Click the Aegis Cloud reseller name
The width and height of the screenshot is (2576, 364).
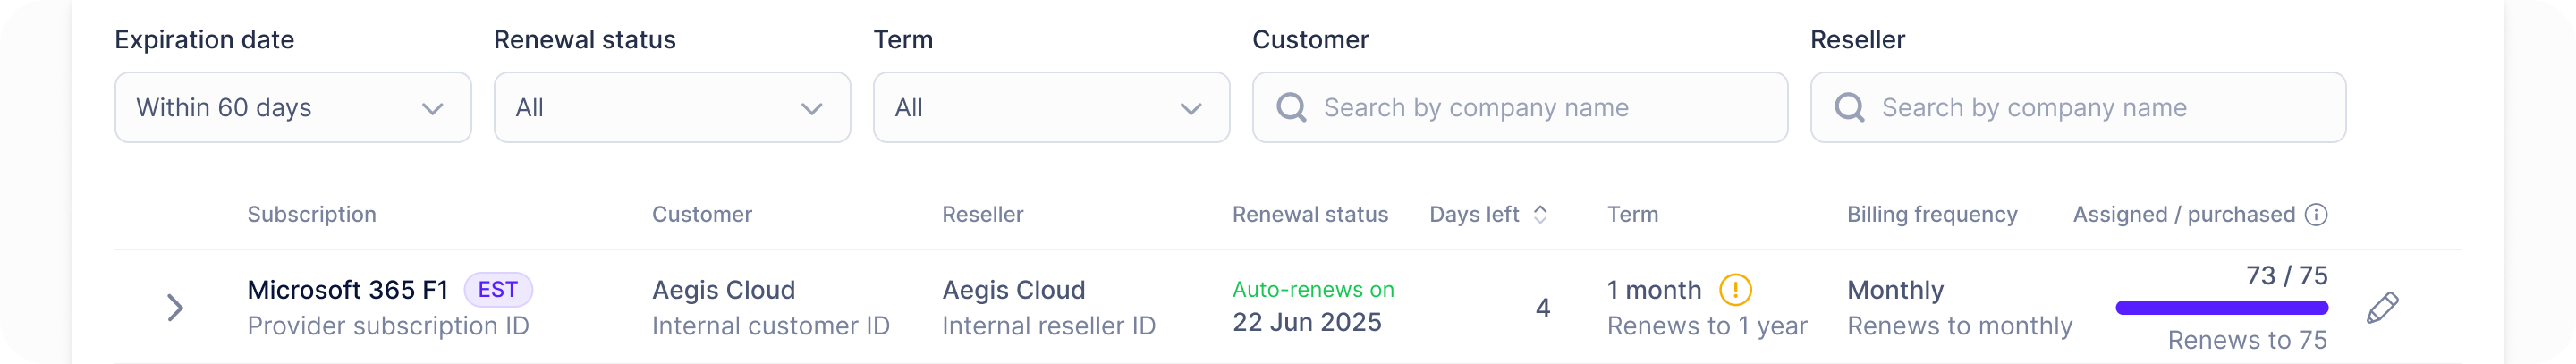pos(1013,290)
